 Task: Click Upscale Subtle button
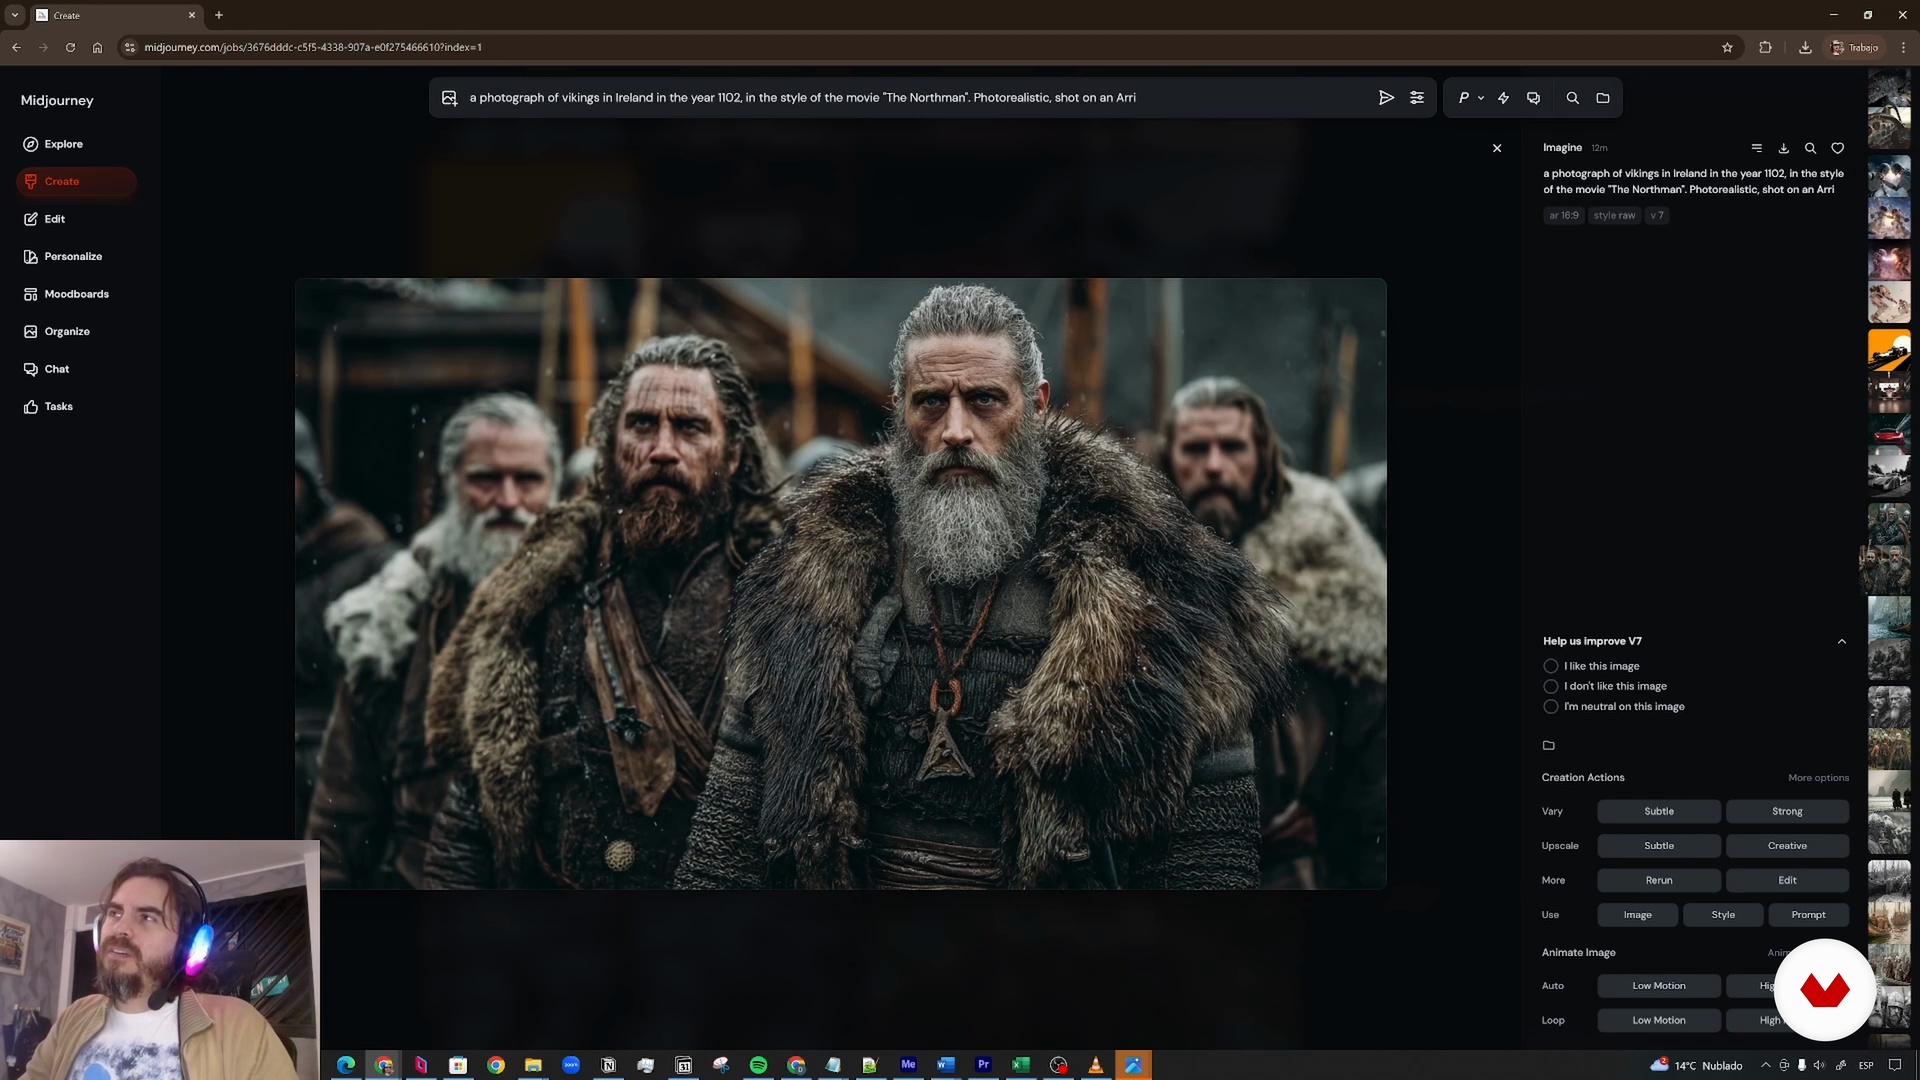(x=1659, y=846)
